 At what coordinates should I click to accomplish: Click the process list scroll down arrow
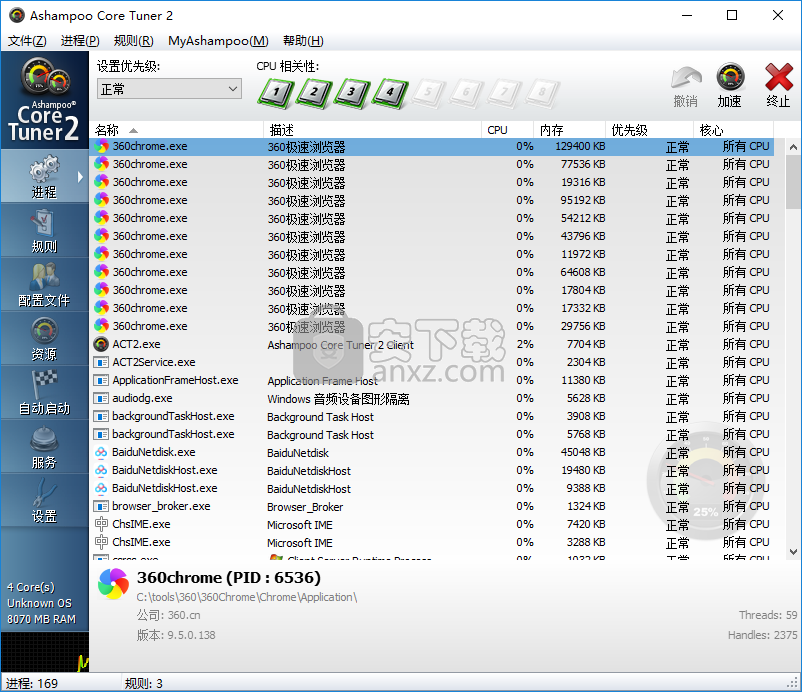pyautogui.click(x=793, y=551)
